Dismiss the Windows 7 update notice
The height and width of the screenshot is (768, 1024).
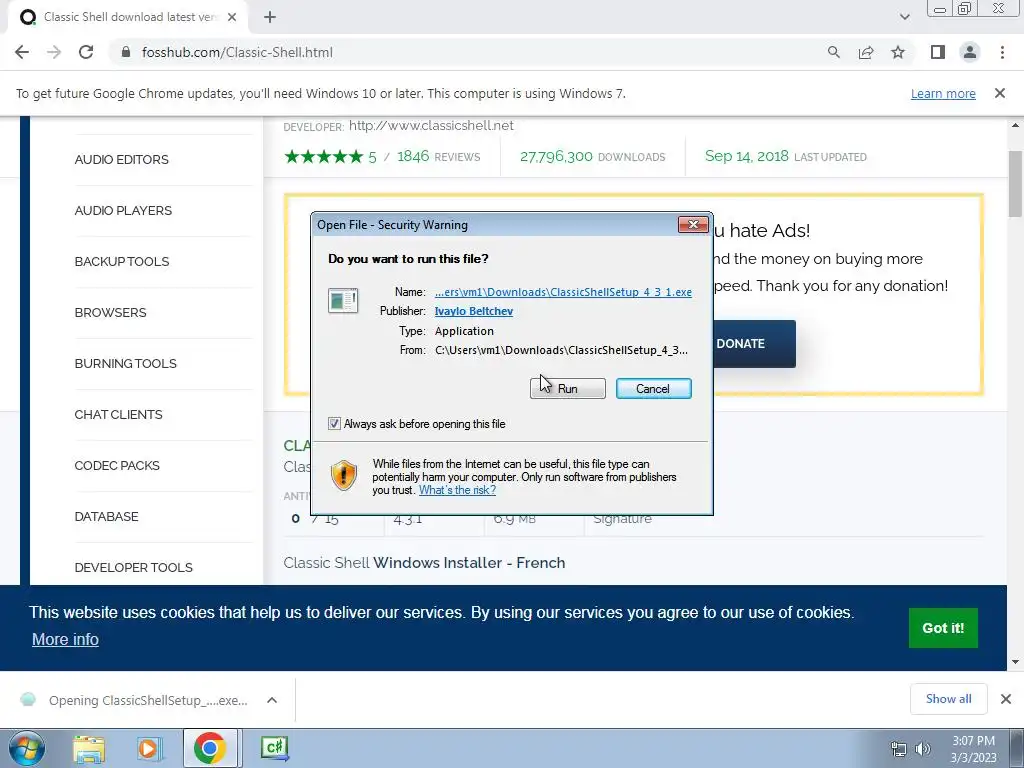999,93
